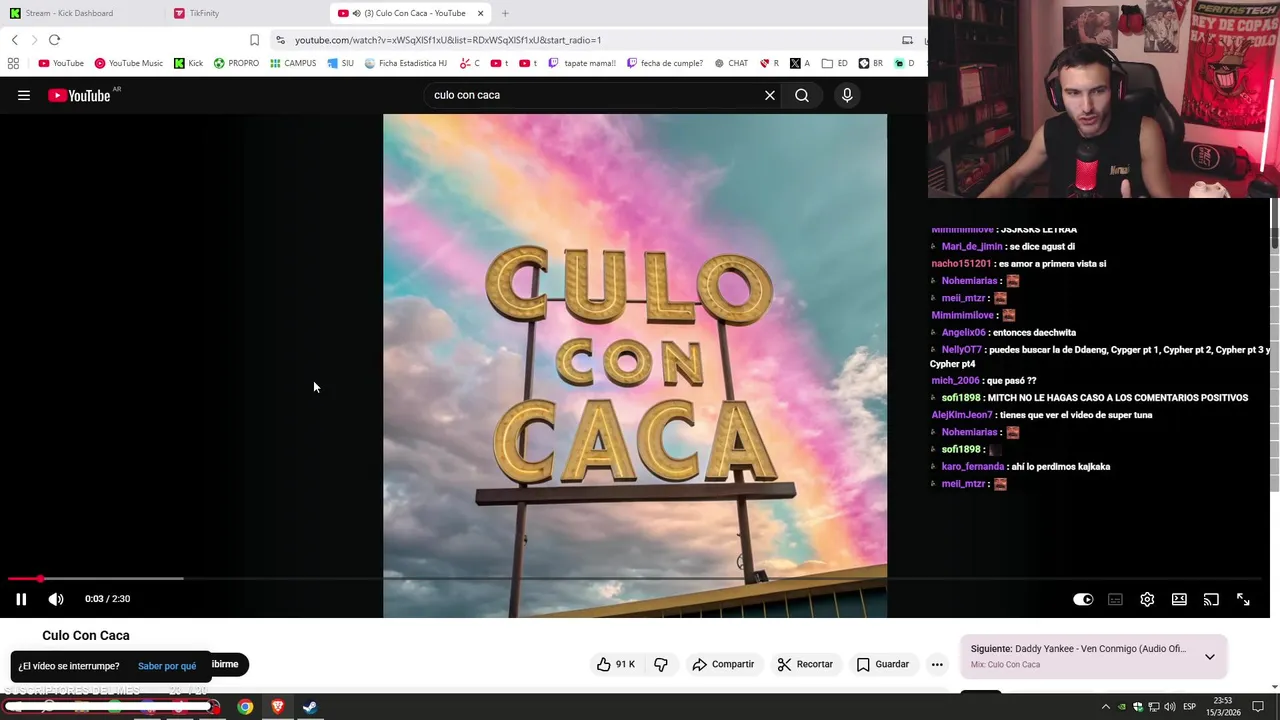Switch to Stream - Kick Dashboard tab
Image resolution: width=1280 pixels, height=720 pixels.
(x=69, y=13)
